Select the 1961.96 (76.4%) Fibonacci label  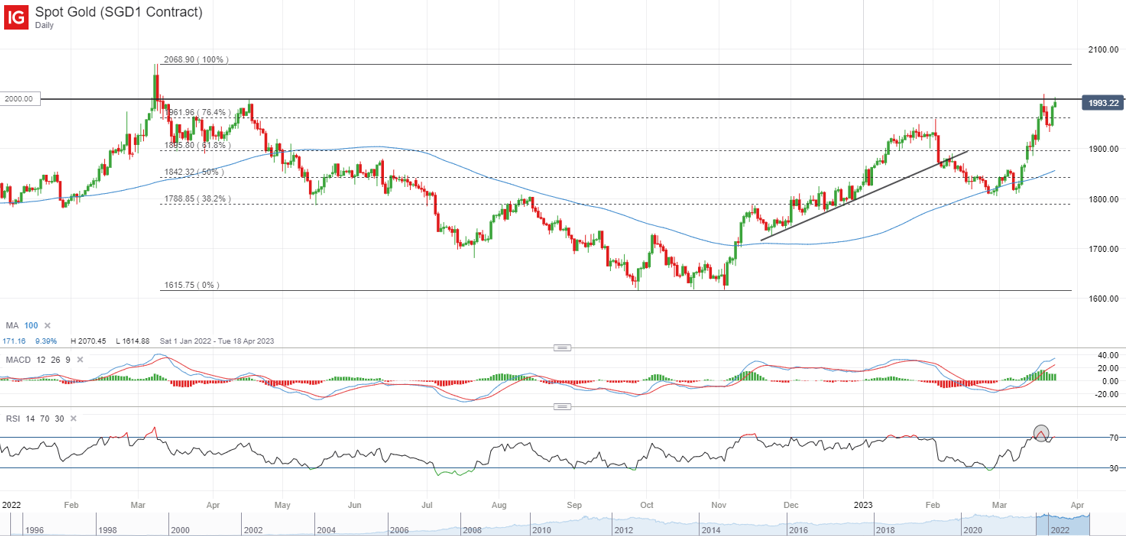pyautogui.click(x=197, y=112)
